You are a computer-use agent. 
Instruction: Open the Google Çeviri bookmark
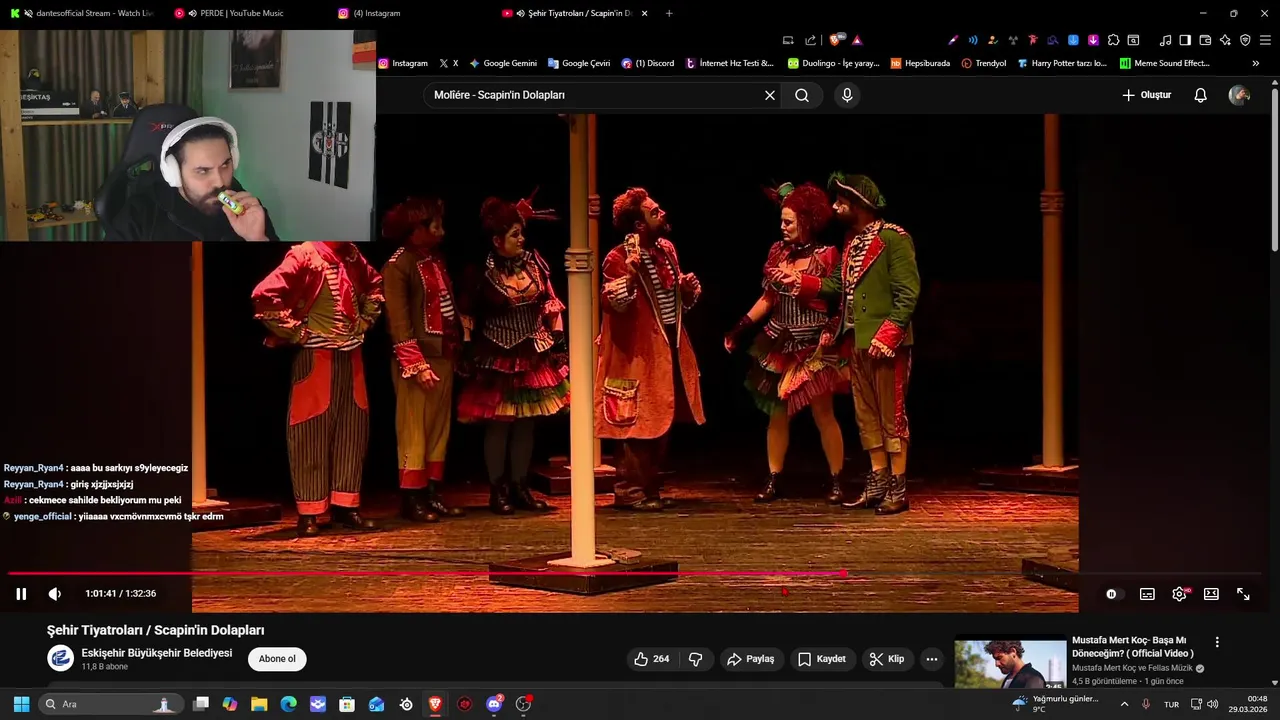pyautogui.click(x=579, y=63)
